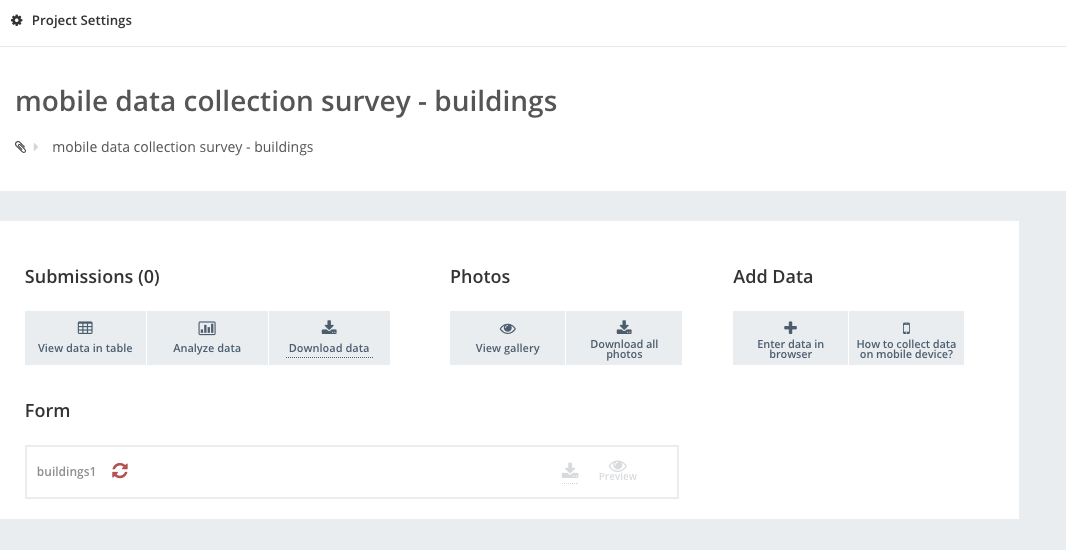Click the Photos section heading
Screen dimensions: 1066x550
click(480, 277)
